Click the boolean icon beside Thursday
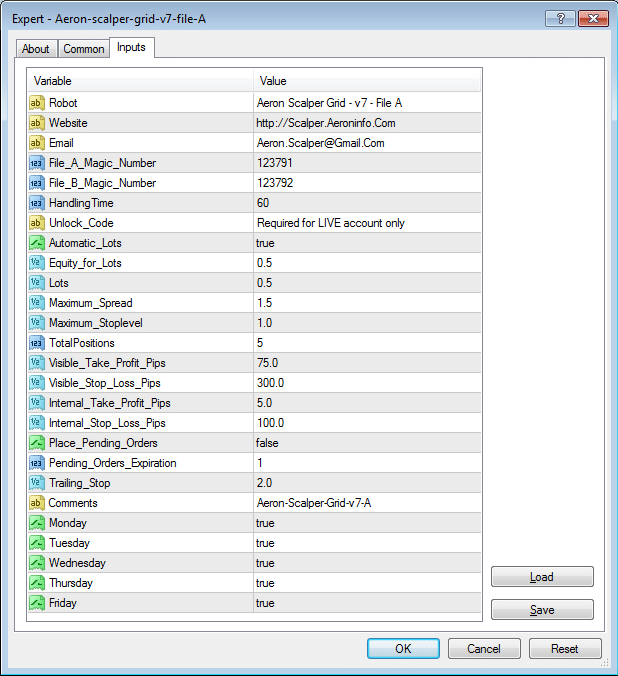Viewport: 618px width, 676px height. click(37, 583)
